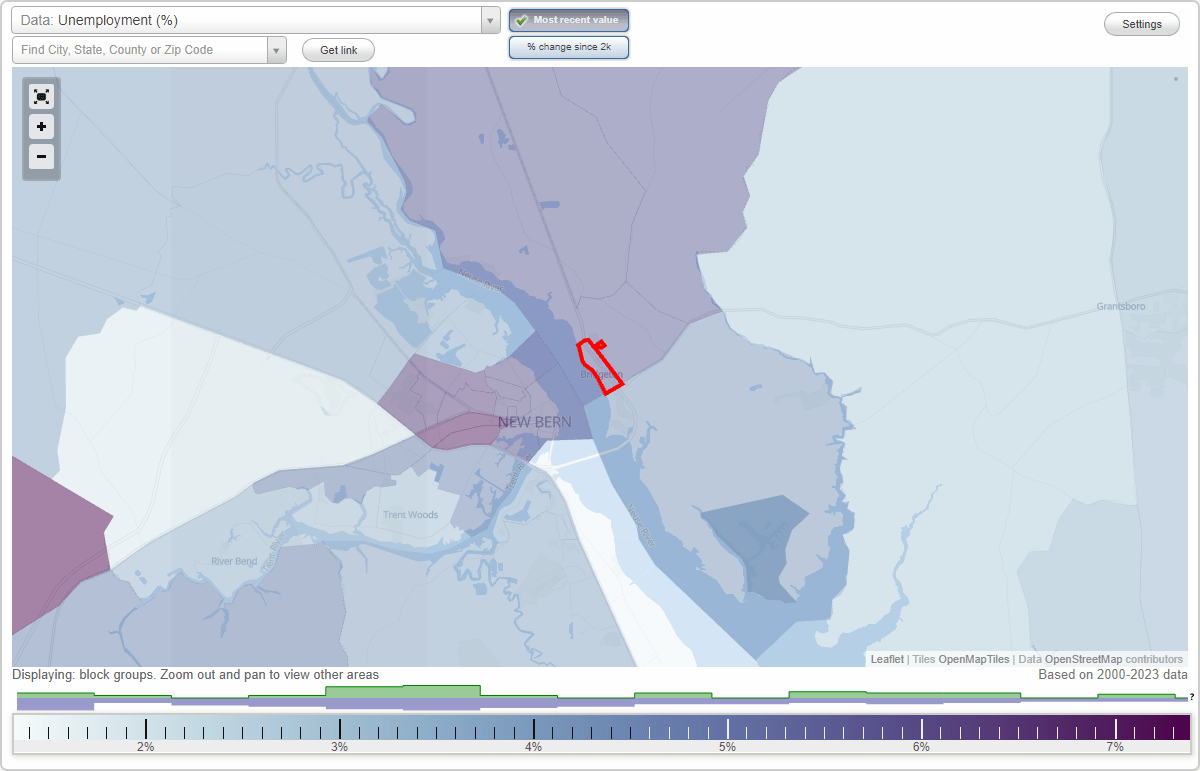Viewport: 1200px width, 771px height.
Task: Zoom in using the plus icon
Action: click(x=41, y=127)
